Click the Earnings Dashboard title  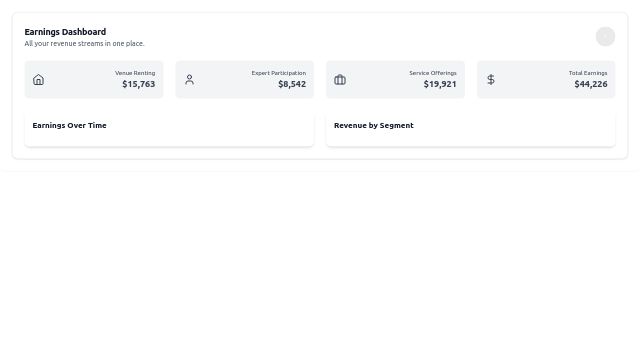[x=65, y=32]
